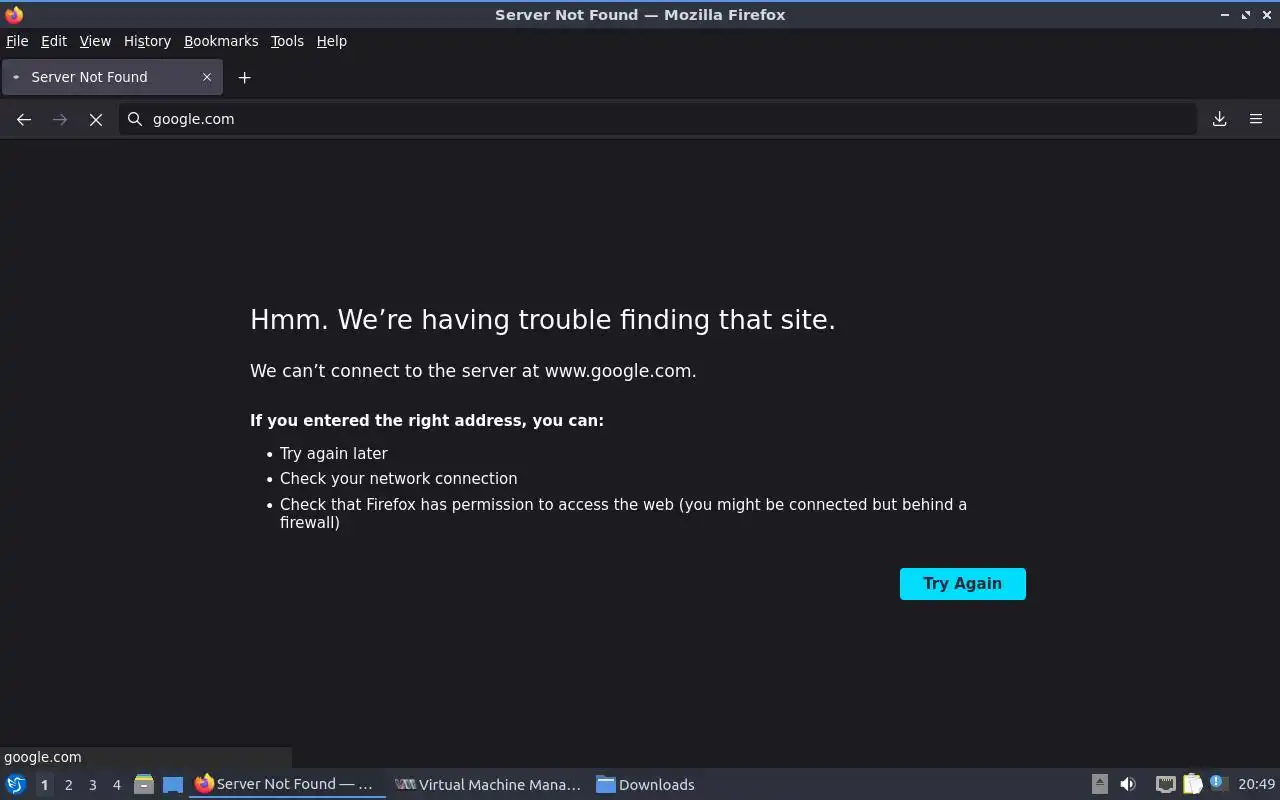Stop loading the page
Screen dimensions: 1280x800
coord(96,119)
